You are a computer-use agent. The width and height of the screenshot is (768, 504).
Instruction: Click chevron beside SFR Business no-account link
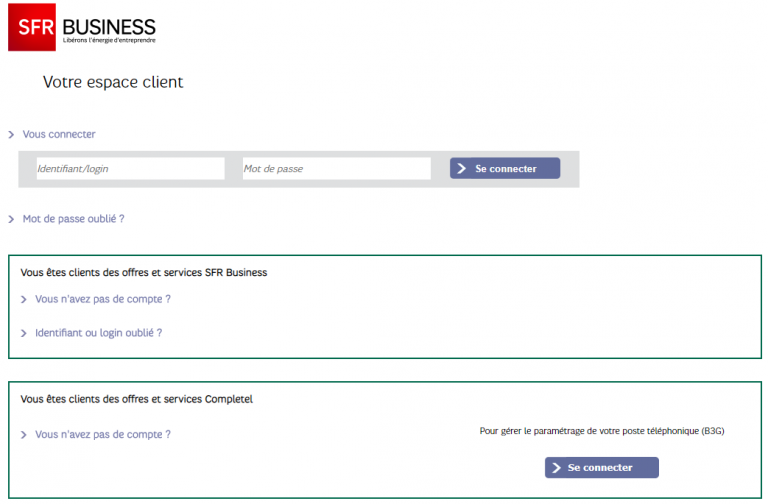(x=24, y=299)
